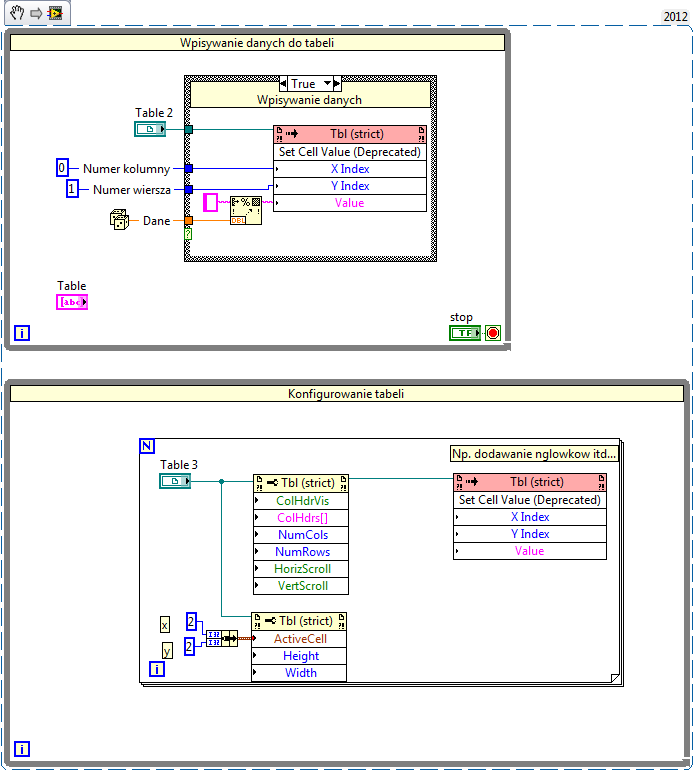Viewport: 694px width, 771px height.
Task: Click the ColHdrVis property
Action: point(301,501)
